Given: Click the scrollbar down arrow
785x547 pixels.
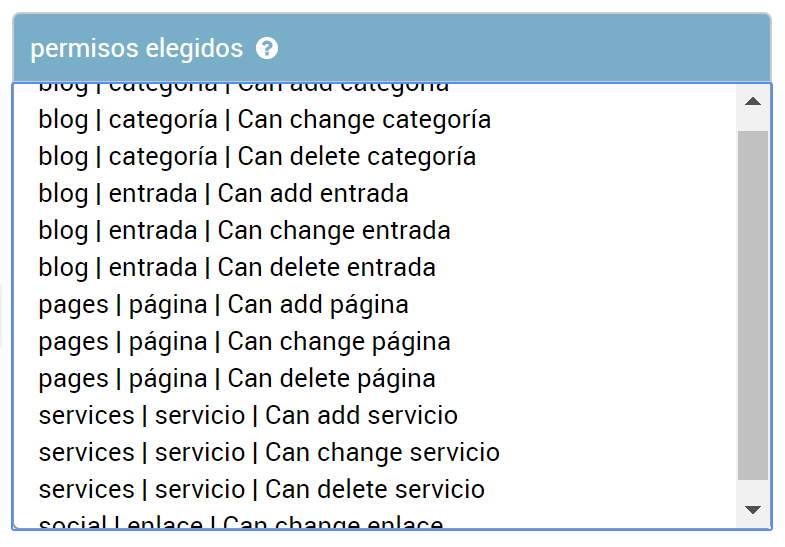Looking at the screenshot, I should pyautogui.click(x=752, y=509).
